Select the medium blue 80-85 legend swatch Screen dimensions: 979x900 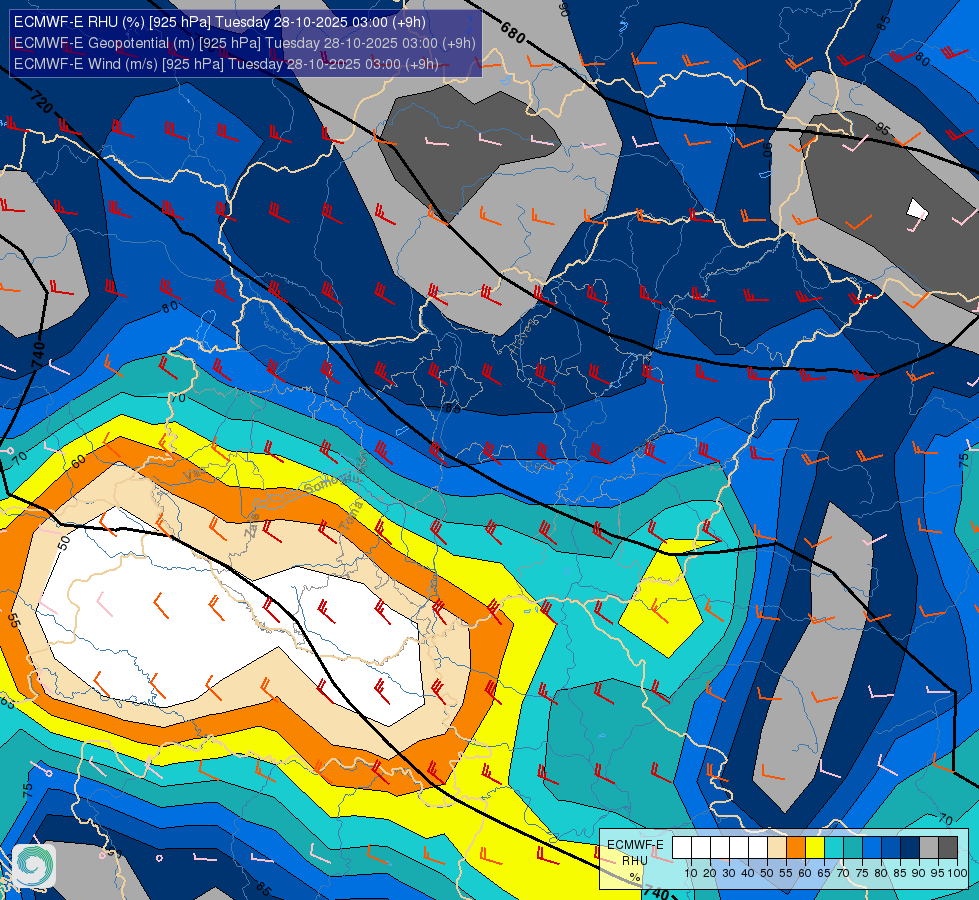coord(890,847)
